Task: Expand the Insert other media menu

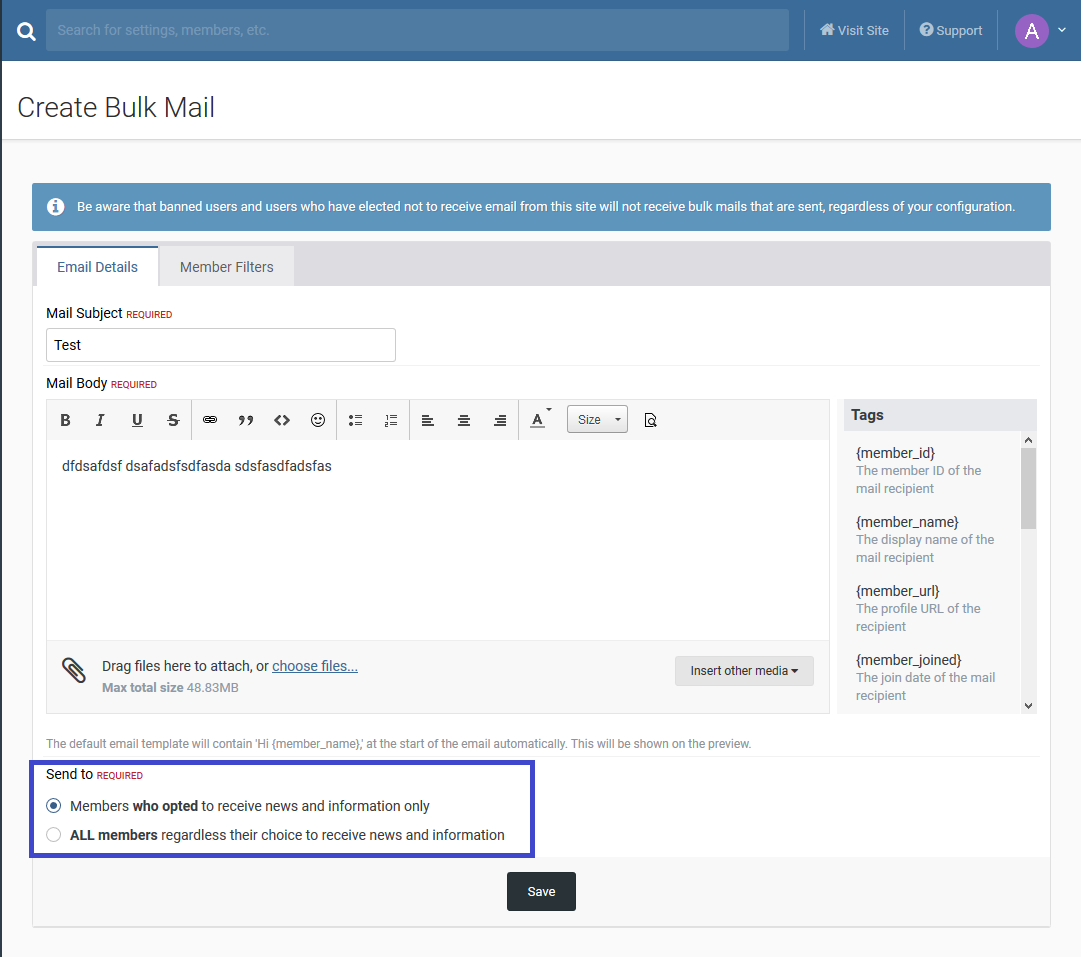Action: coord(744,671)
